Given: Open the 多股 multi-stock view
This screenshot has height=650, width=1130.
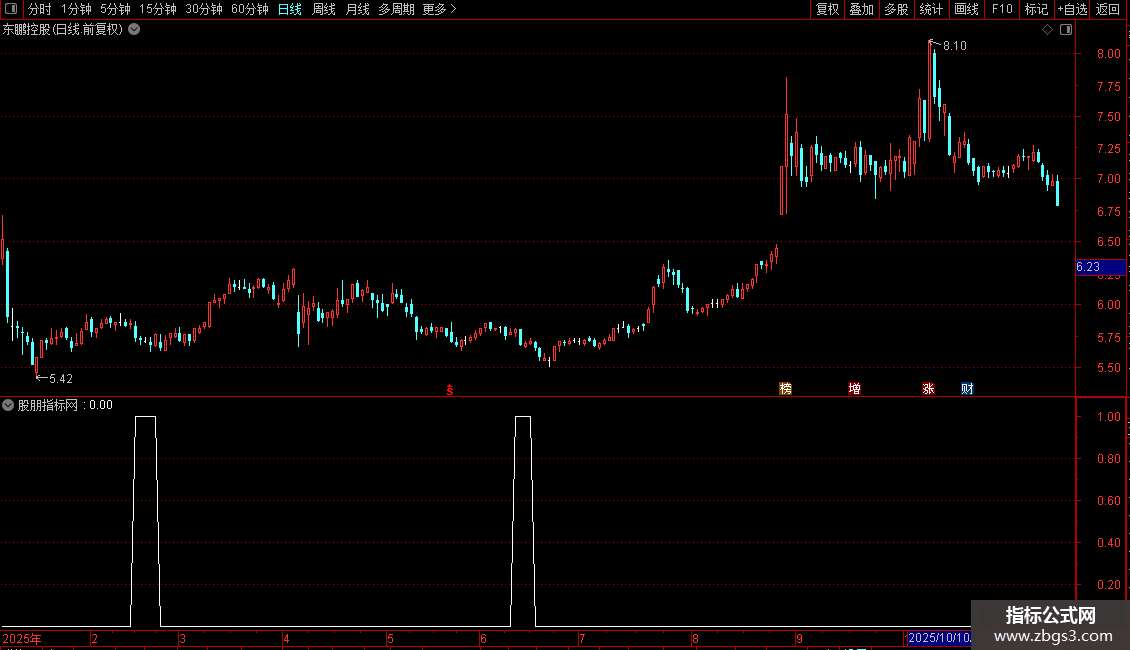Looking at the screenshot, I should [x=896, y=9].
